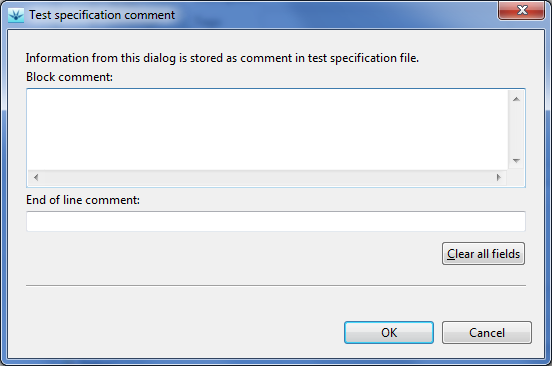Close the Test specification comment dialog
Screen dimensions: 552x366
point(521,10)
